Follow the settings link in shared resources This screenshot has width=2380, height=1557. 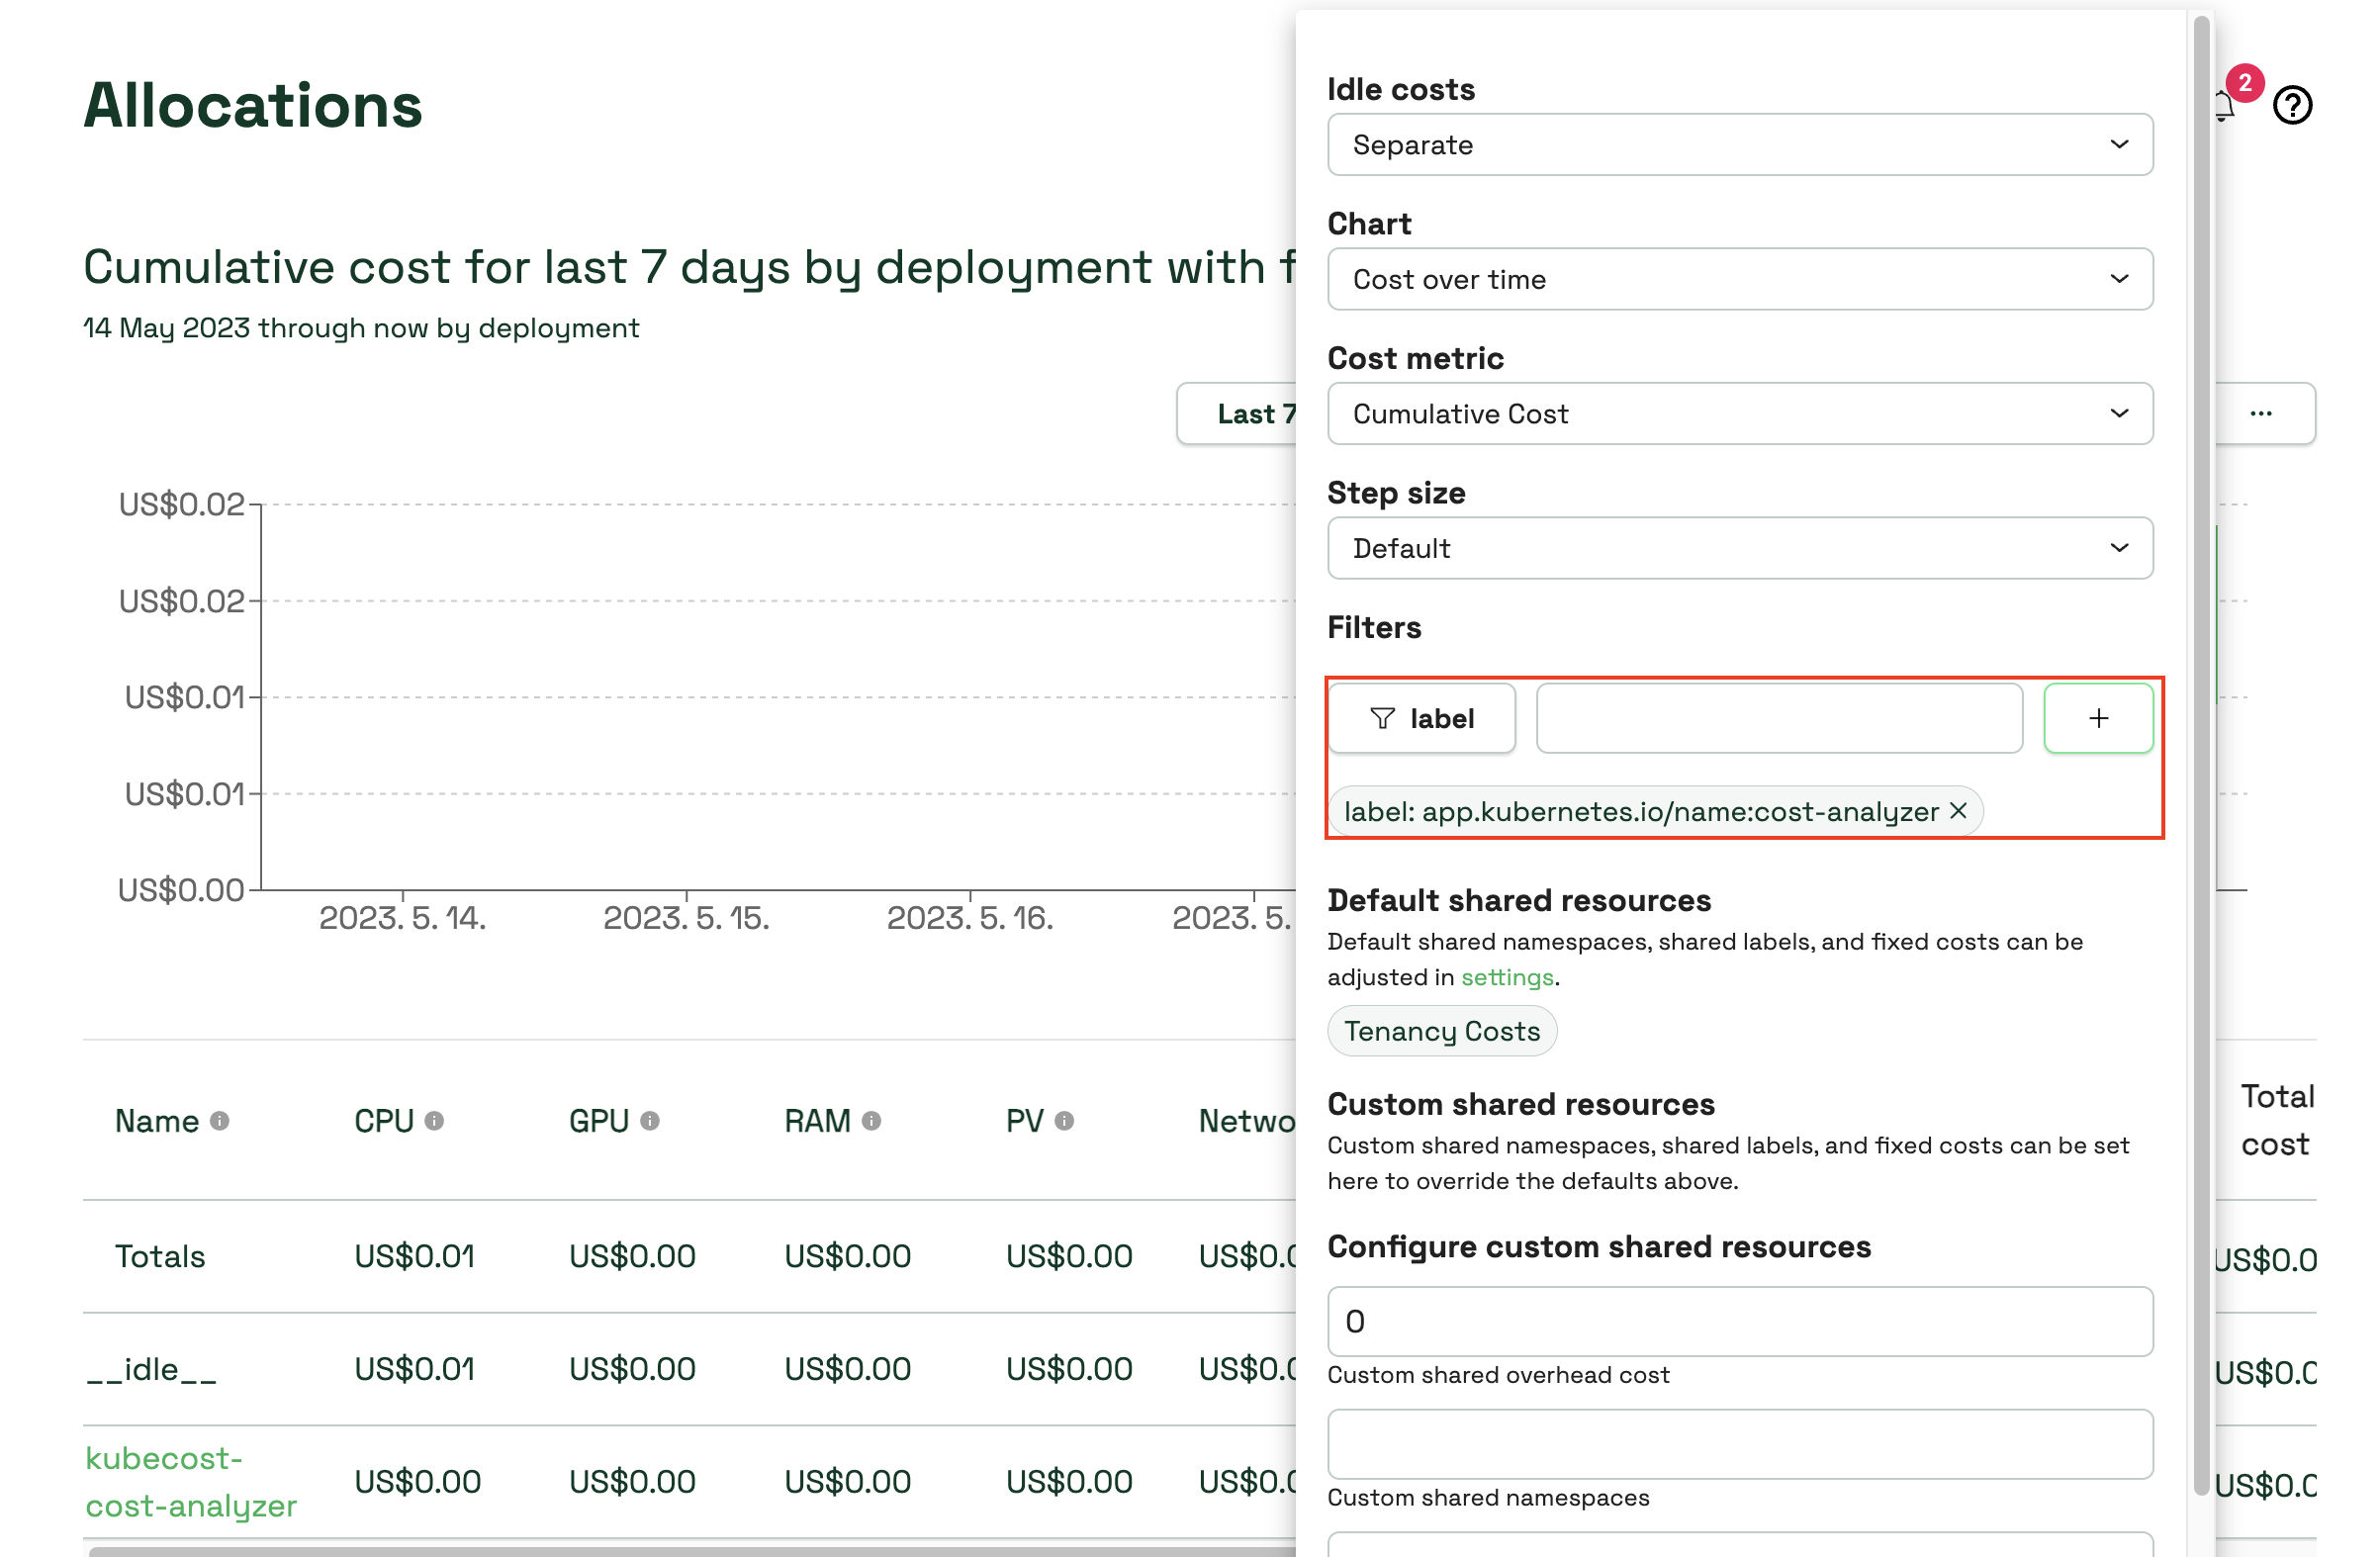(x=1506, y=977)
